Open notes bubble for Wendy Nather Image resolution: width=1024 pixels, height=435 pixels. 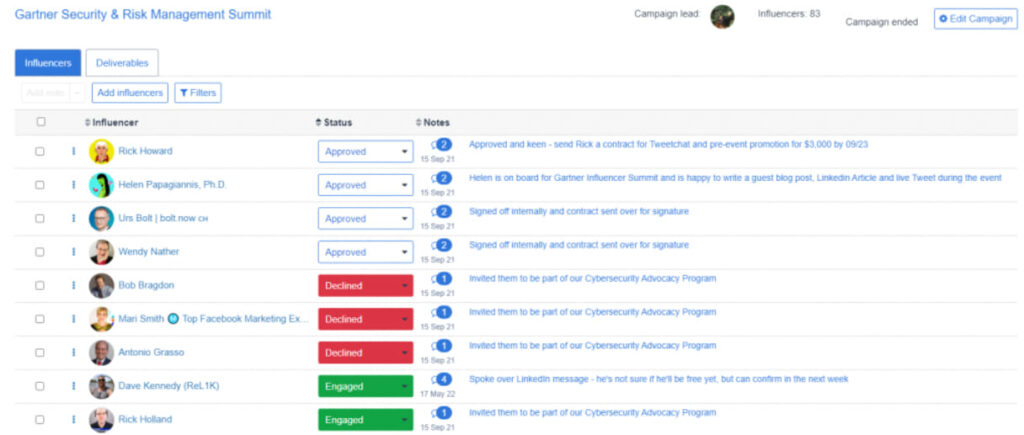pyautogui.click(x=441, y=246)
